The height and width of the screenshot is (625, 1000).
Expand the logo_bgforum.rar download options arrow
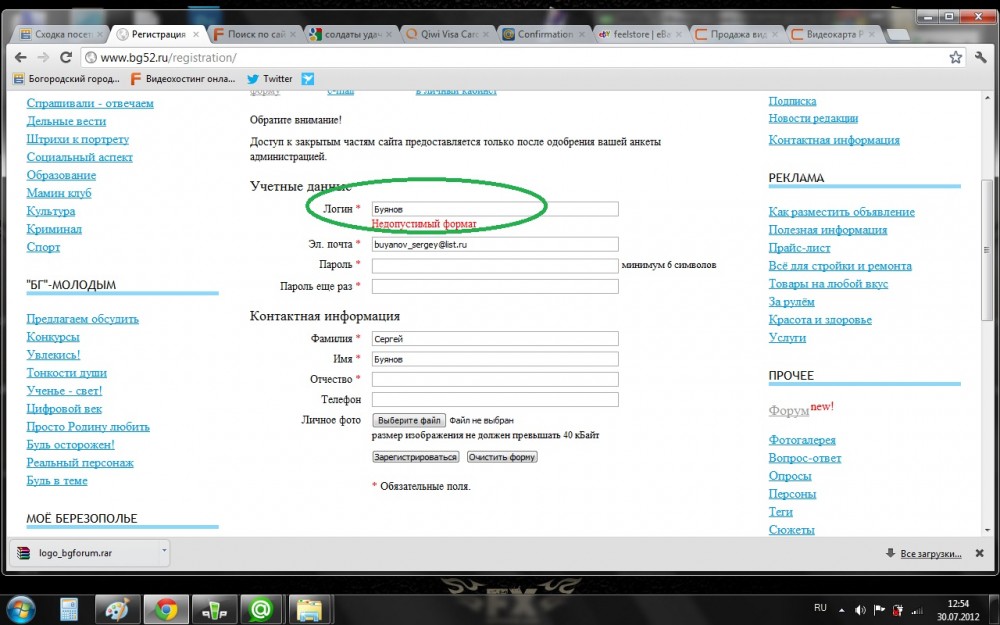(164, 551)
